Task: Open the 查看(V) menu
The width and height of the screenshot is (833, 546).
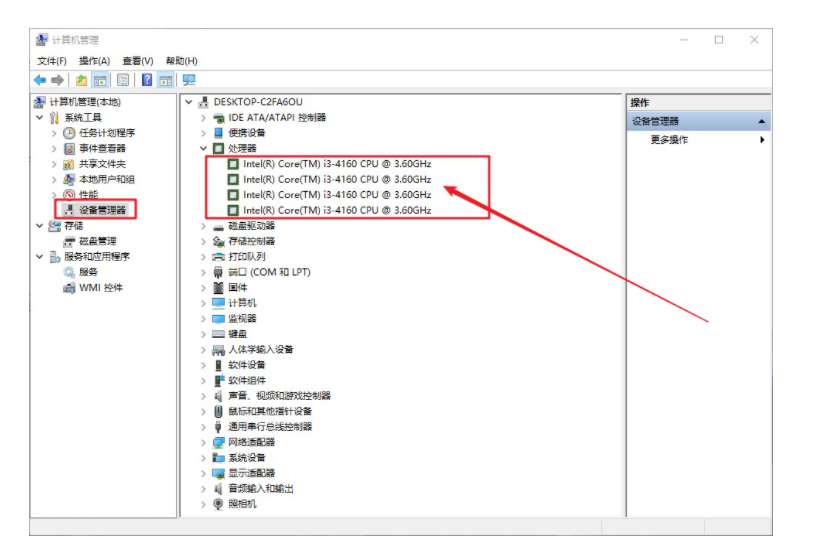Action: point(138,61)
